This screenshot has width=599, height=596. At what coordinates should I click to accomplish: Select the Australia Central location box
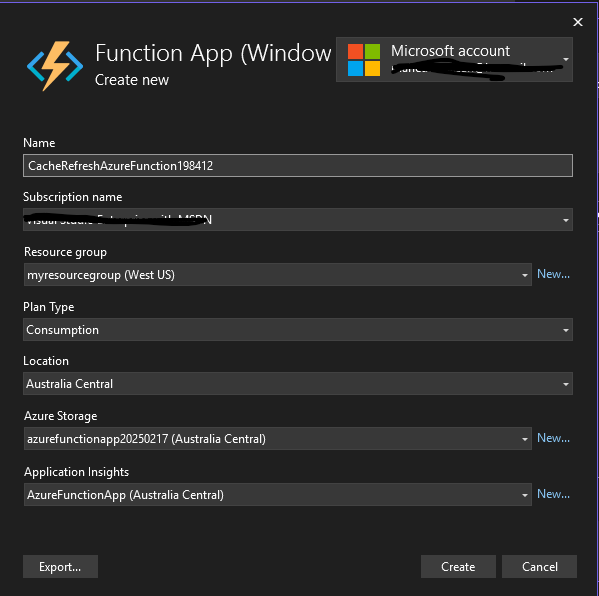tap(298, 384)
